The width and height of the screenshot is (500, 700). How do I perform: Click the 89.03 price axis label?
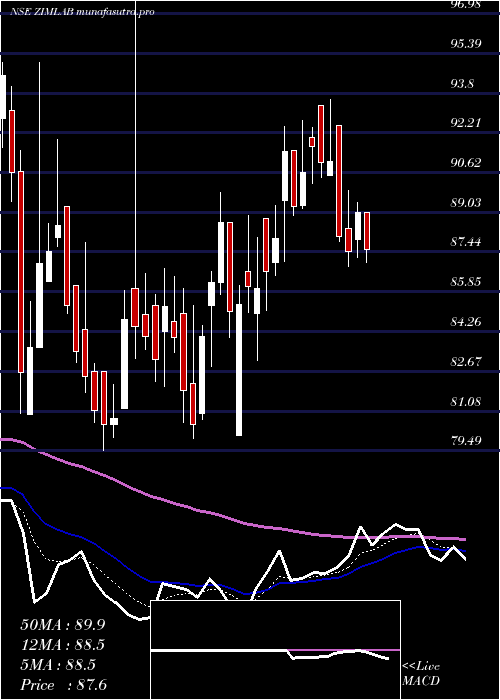466,202
